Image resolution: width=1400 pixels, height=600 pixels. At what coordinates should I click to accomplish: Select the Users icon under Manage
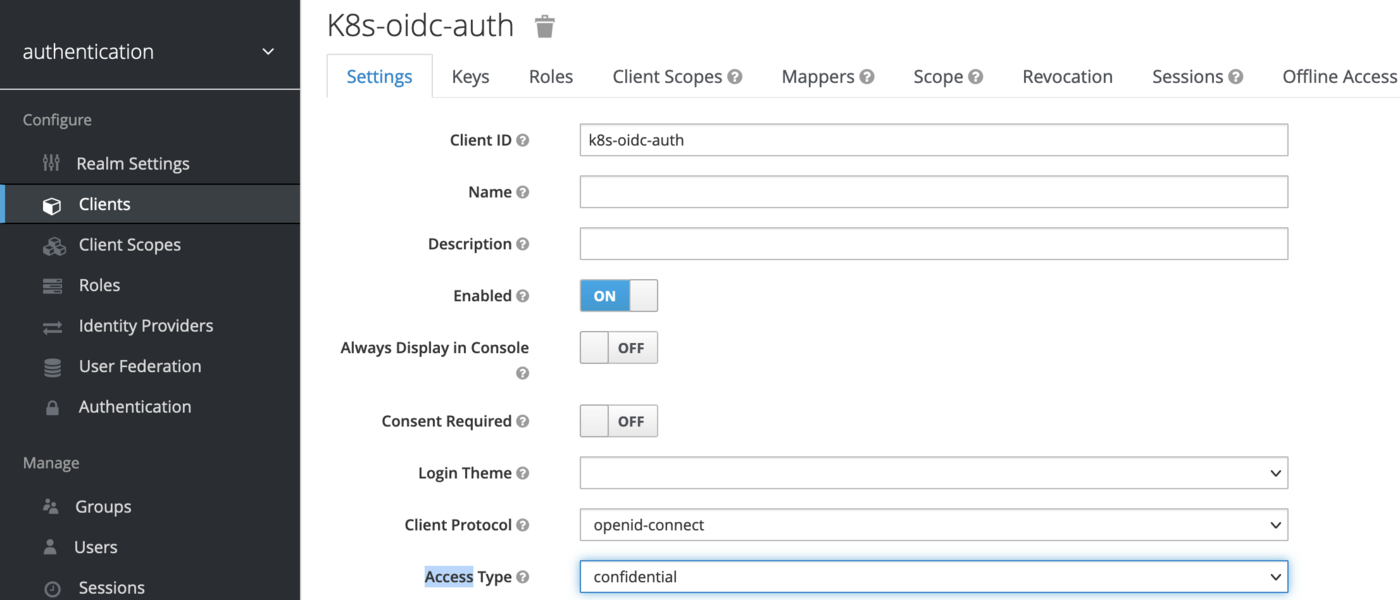pos(51,547)
